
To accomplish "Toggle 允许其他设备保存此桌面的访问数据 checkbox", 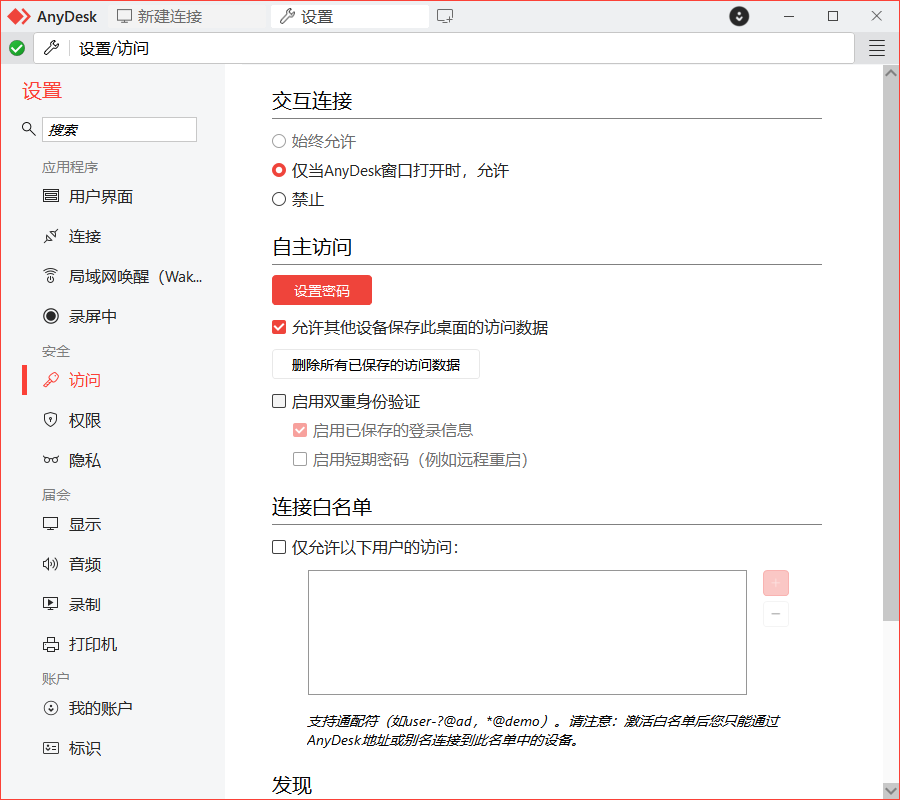I will (x=278, y=327).
